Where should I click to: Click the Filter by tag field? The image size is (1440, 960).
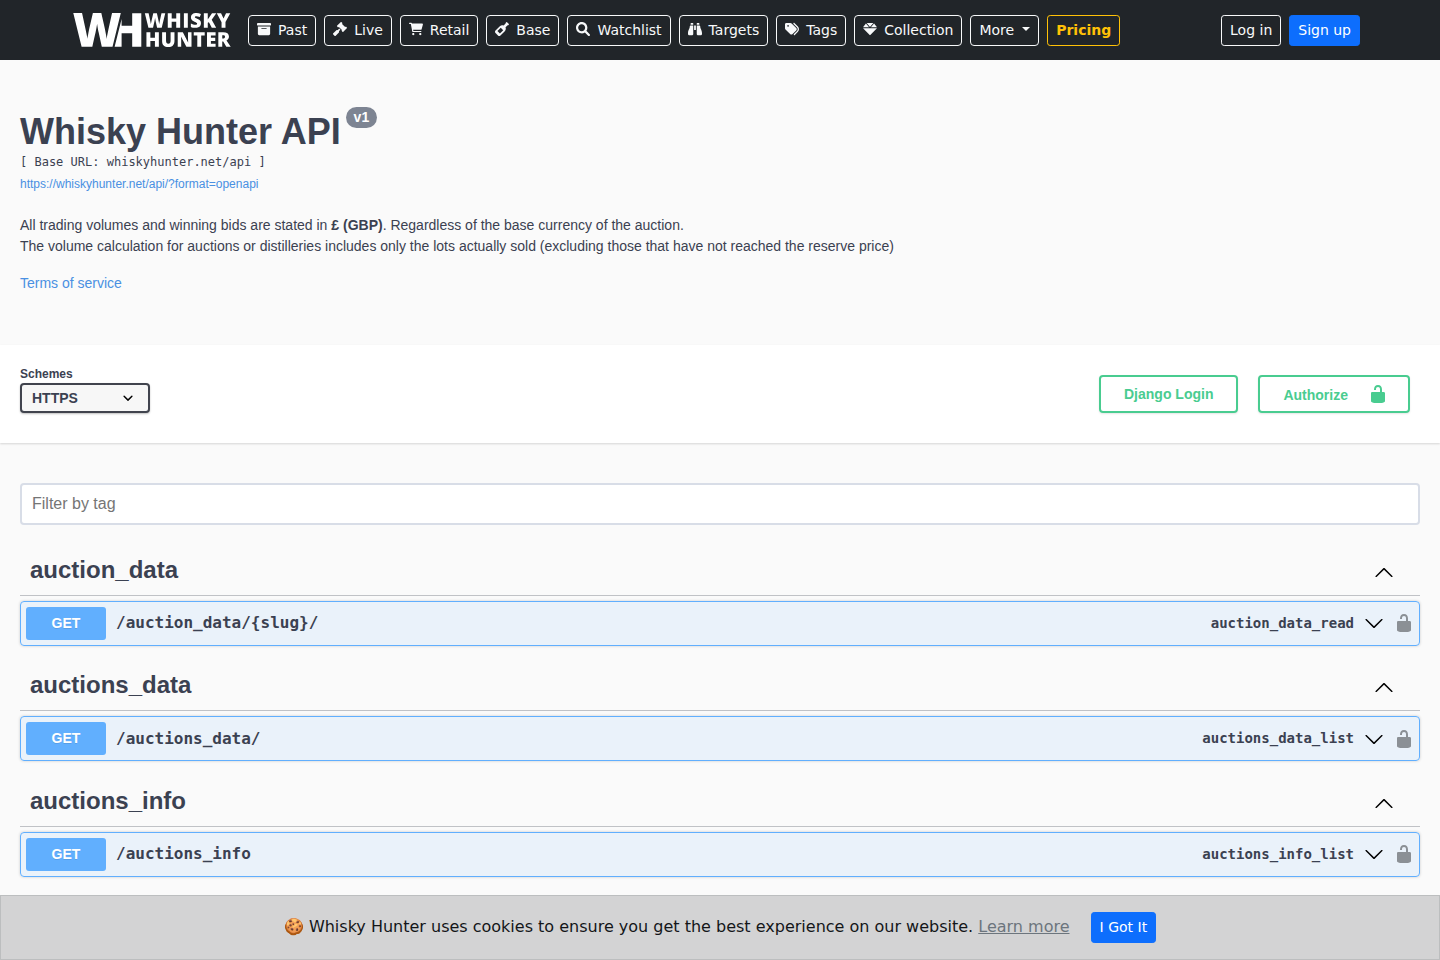point(719,504)
